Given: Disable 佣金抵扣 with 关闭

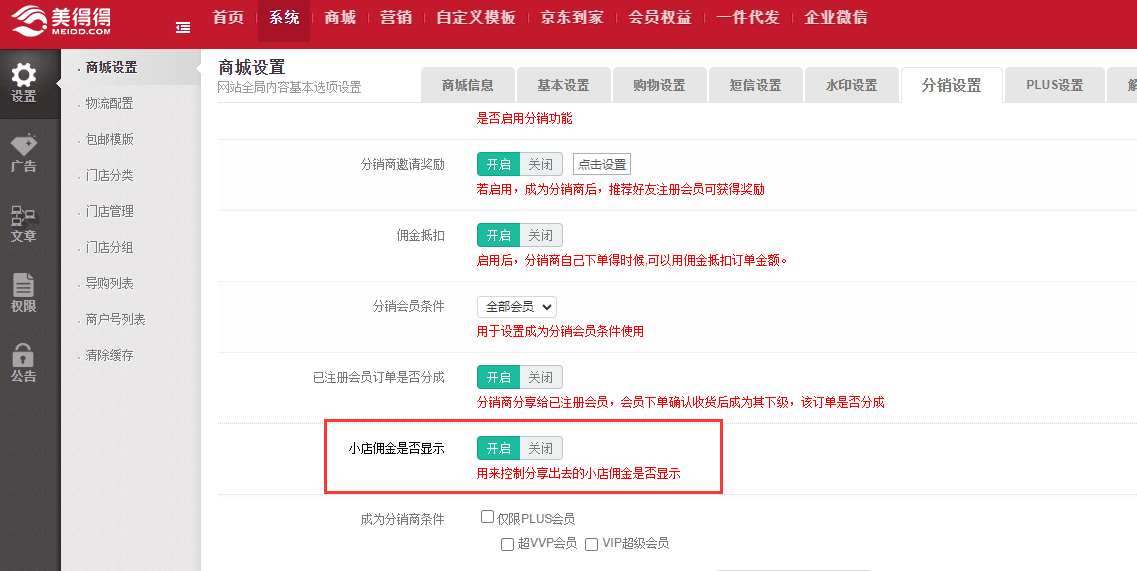Looking at the screenshot, I should pyautogui.click(x=541, y=235).
